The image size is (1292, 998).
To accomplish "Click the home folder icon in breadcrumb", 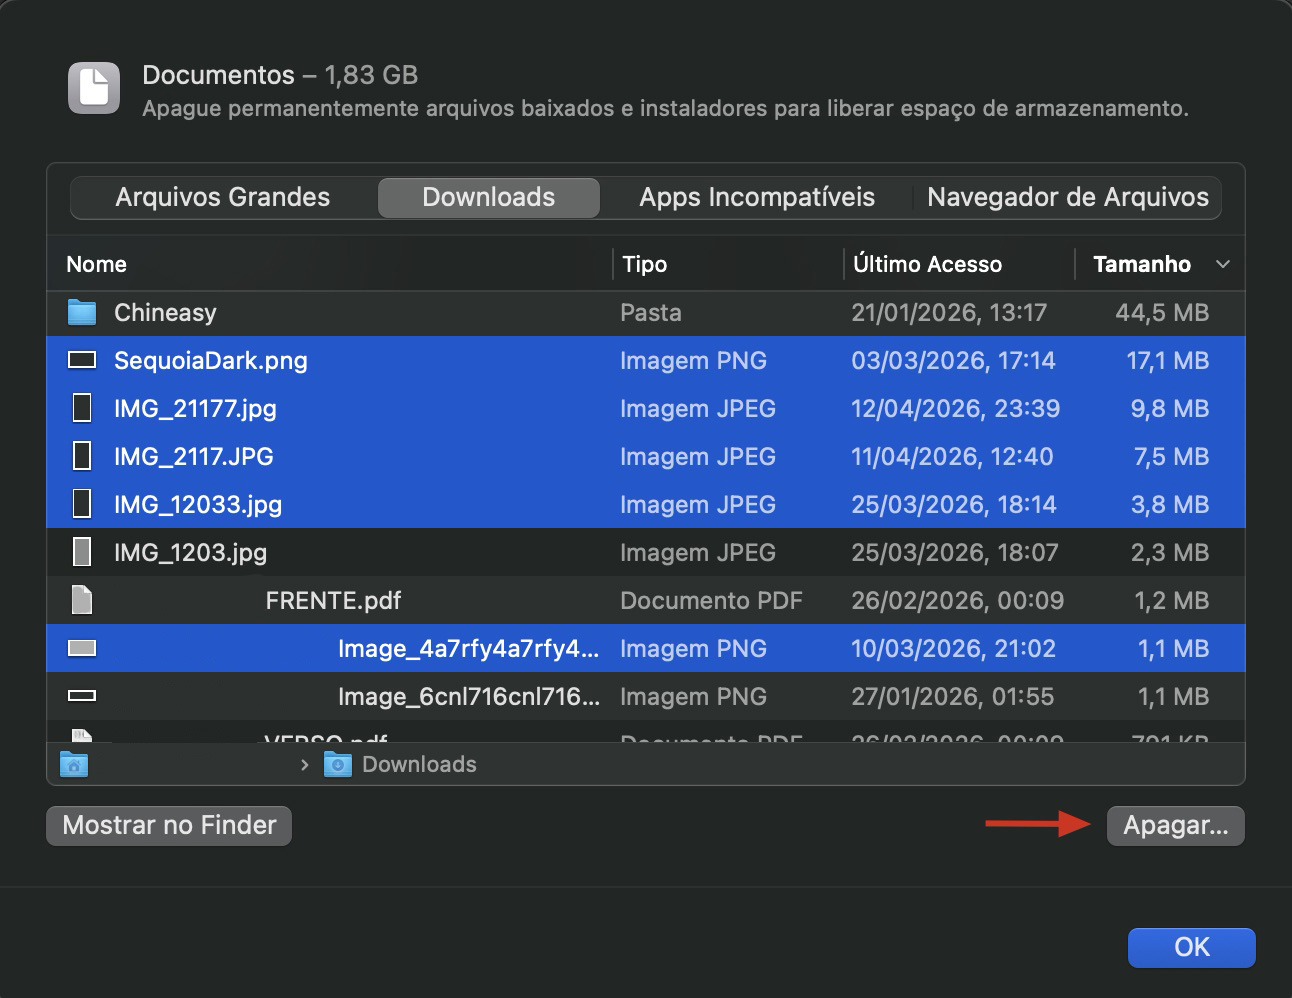I will (x=74, y=764).
